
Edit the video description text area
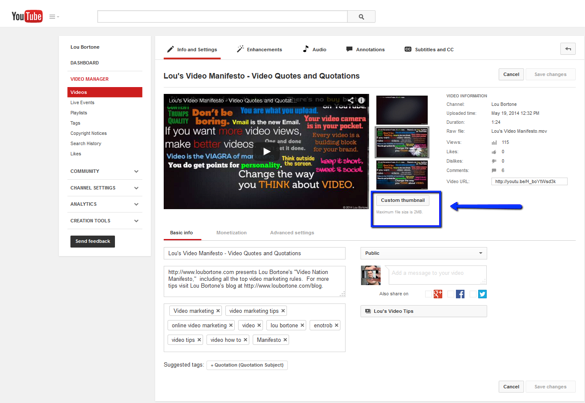pyautogui.click(x=254, y=281)
